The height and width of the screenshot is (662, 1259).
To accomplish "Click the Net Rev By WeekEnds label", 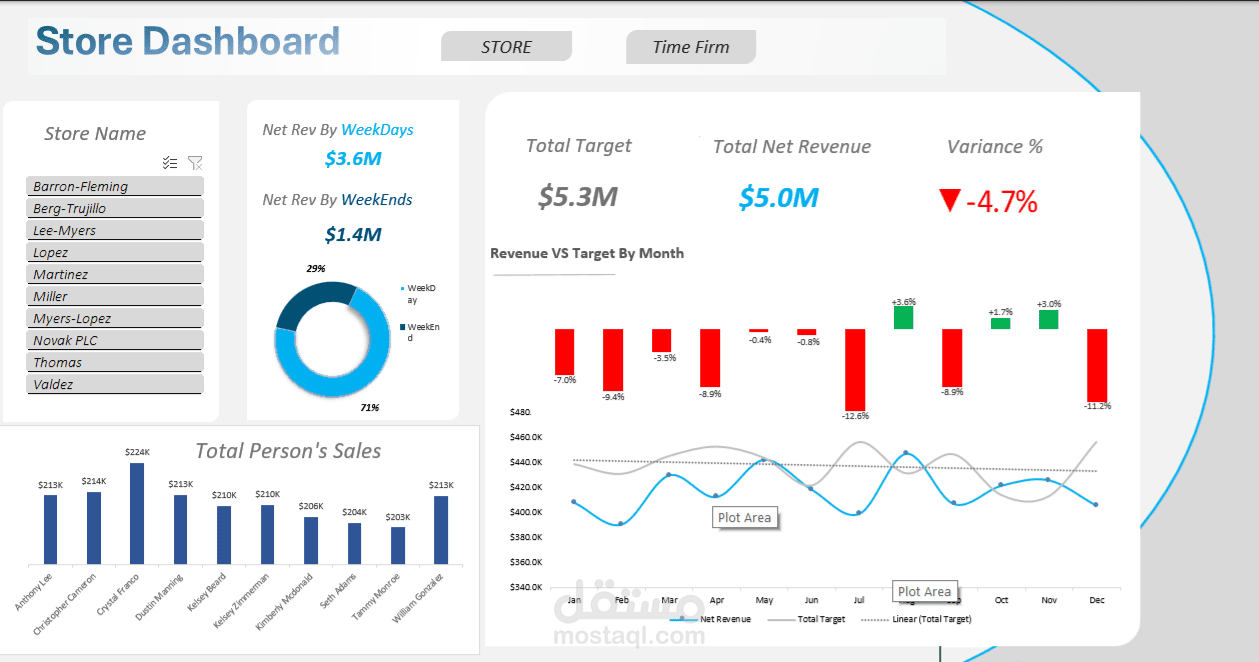I will pos(338,200).
